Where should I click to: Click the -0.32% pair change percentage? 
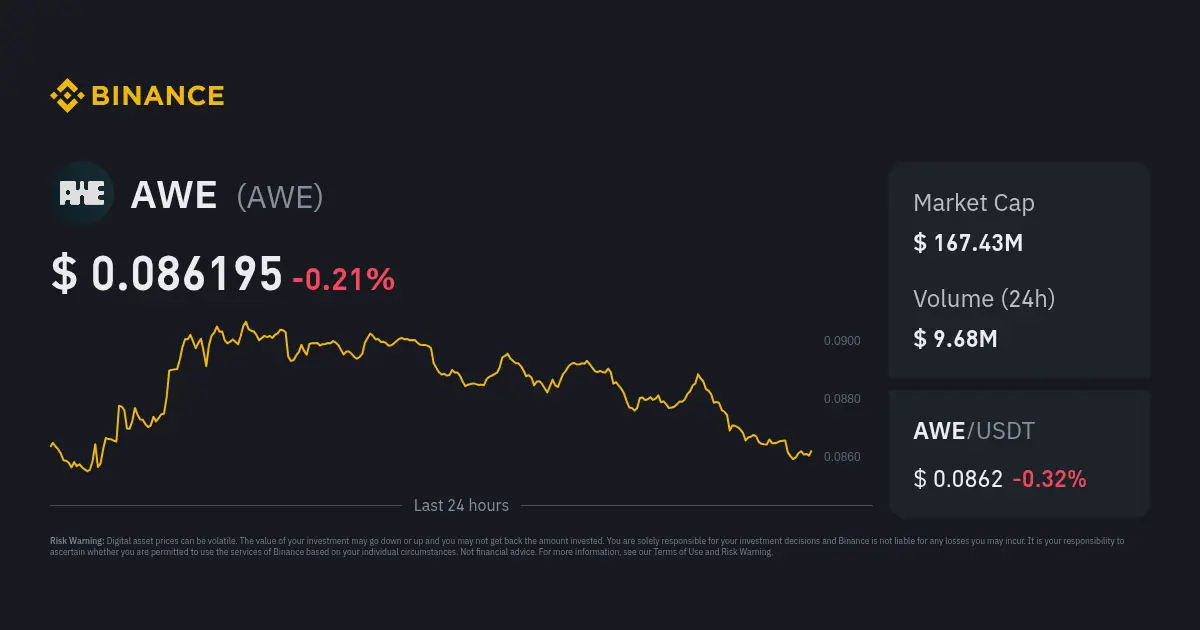tap(1049, 479)
